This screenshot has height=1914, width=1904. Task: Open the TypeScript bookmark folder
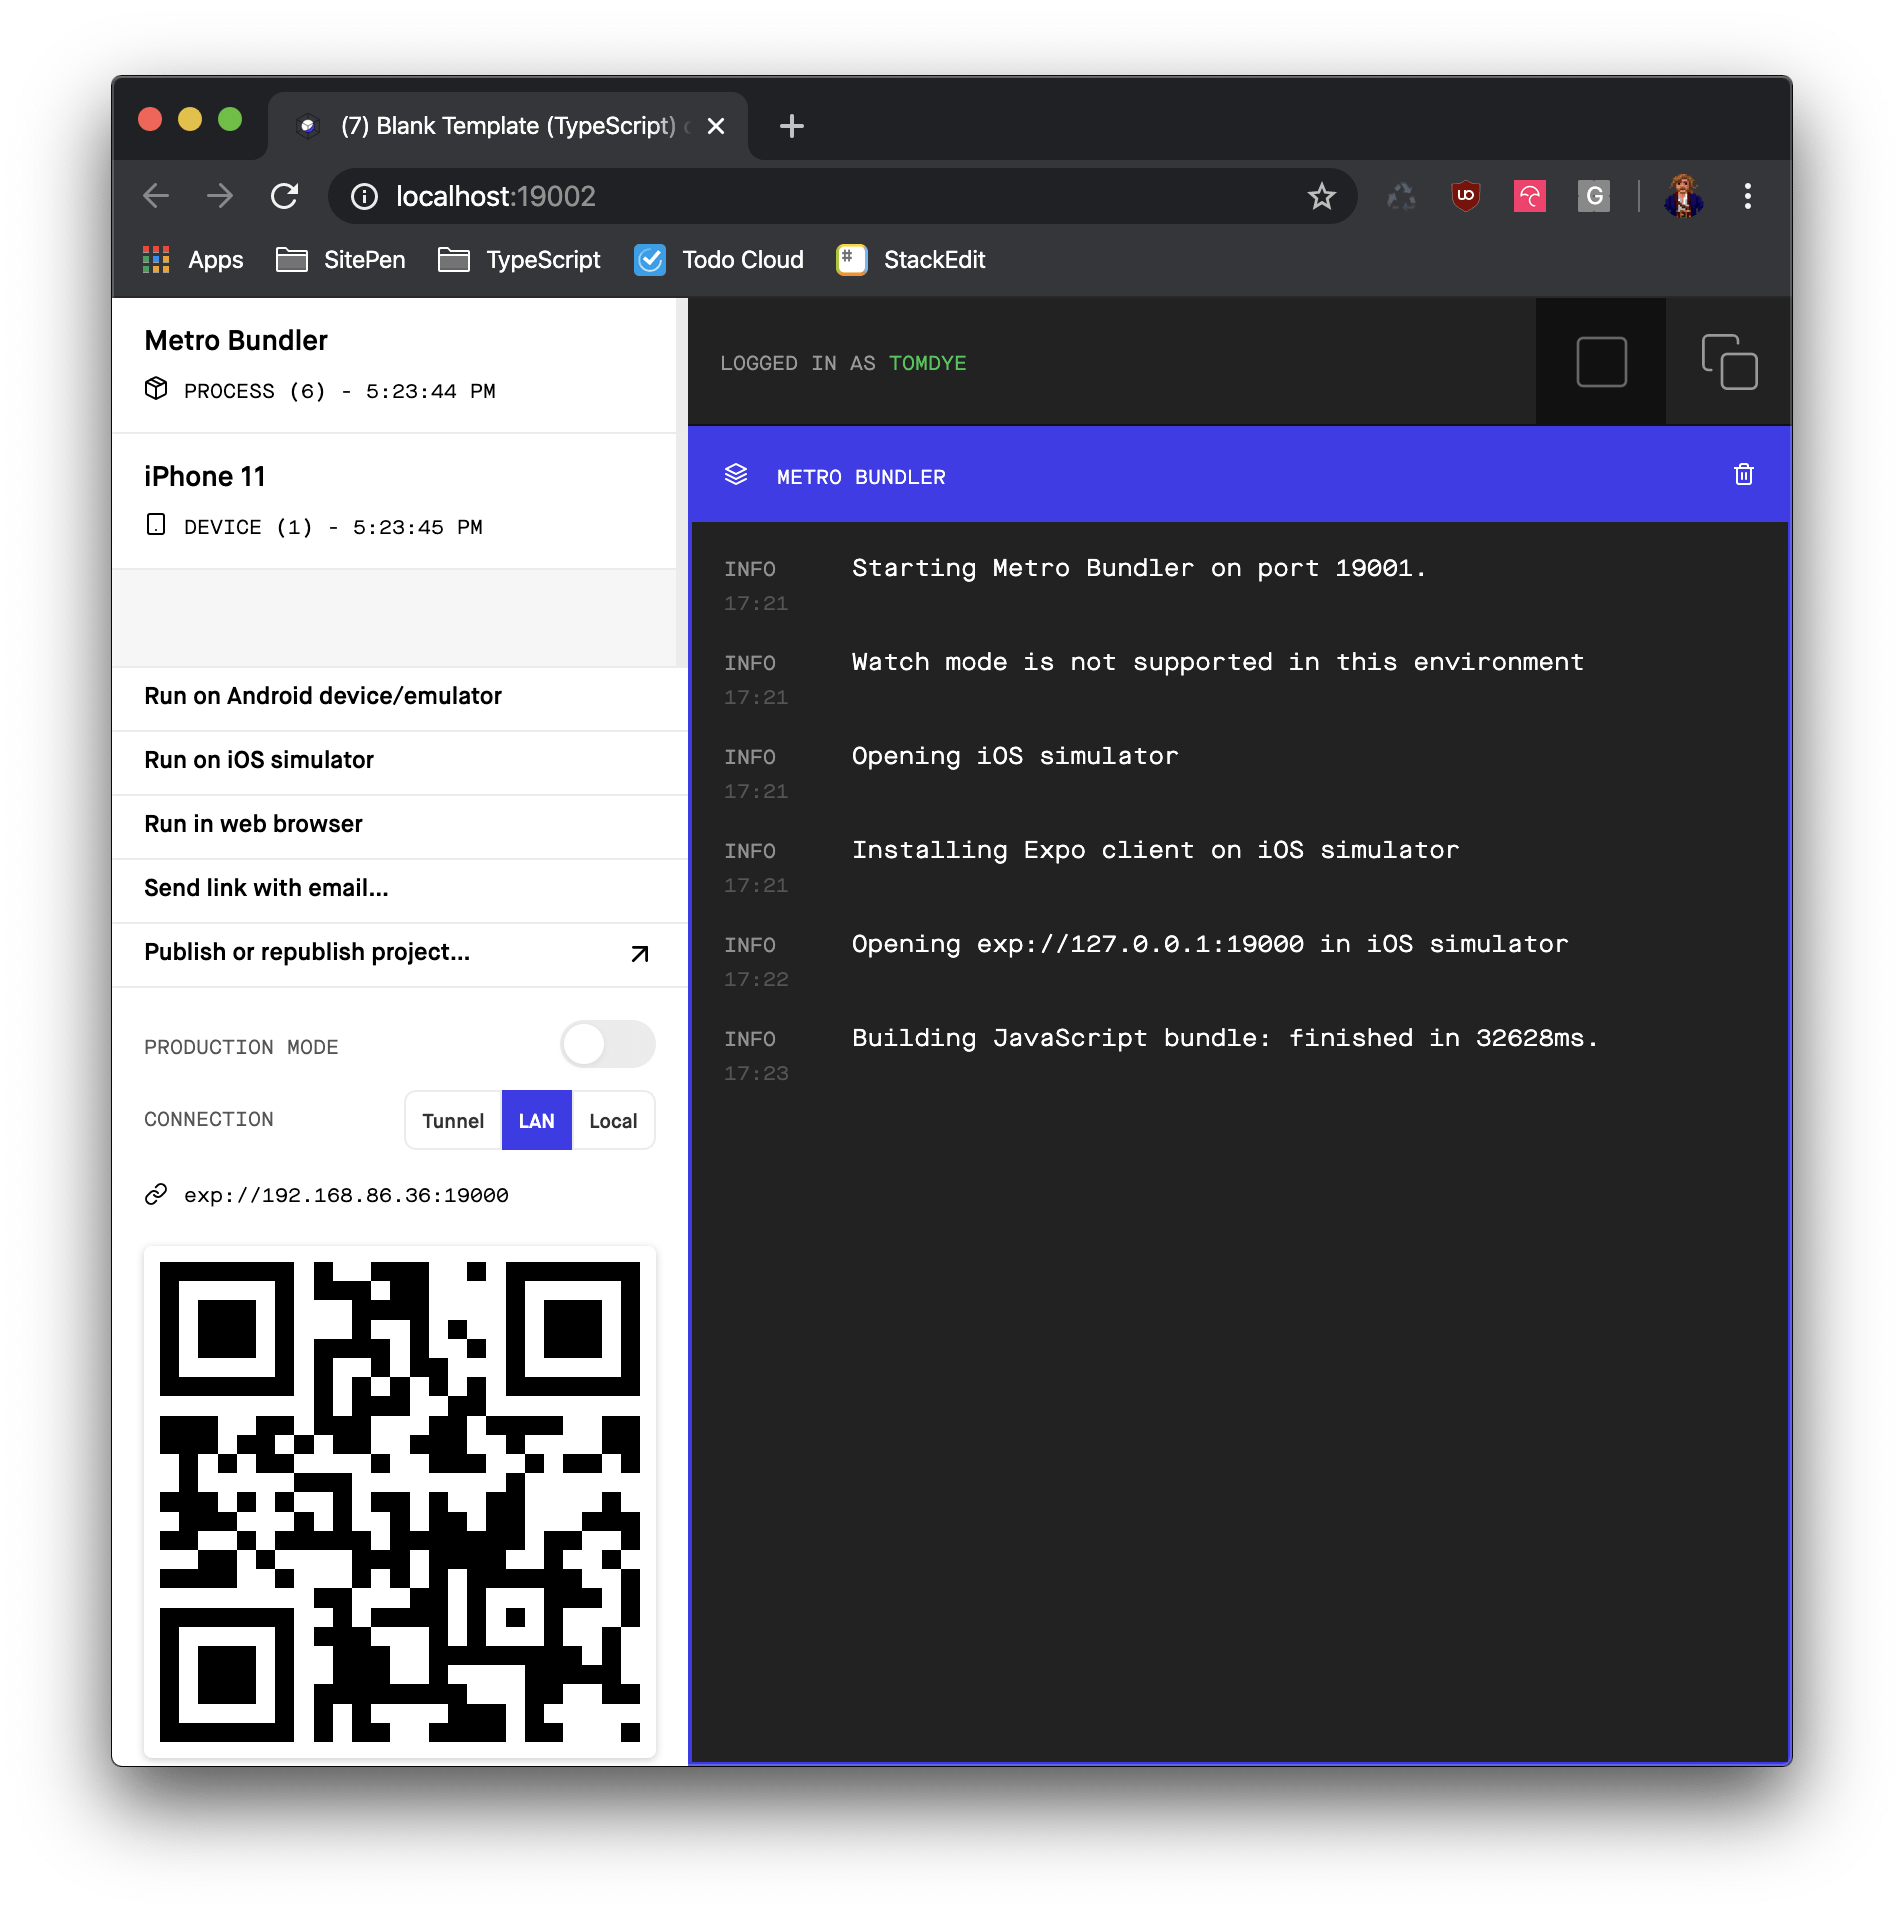[519, 260]
